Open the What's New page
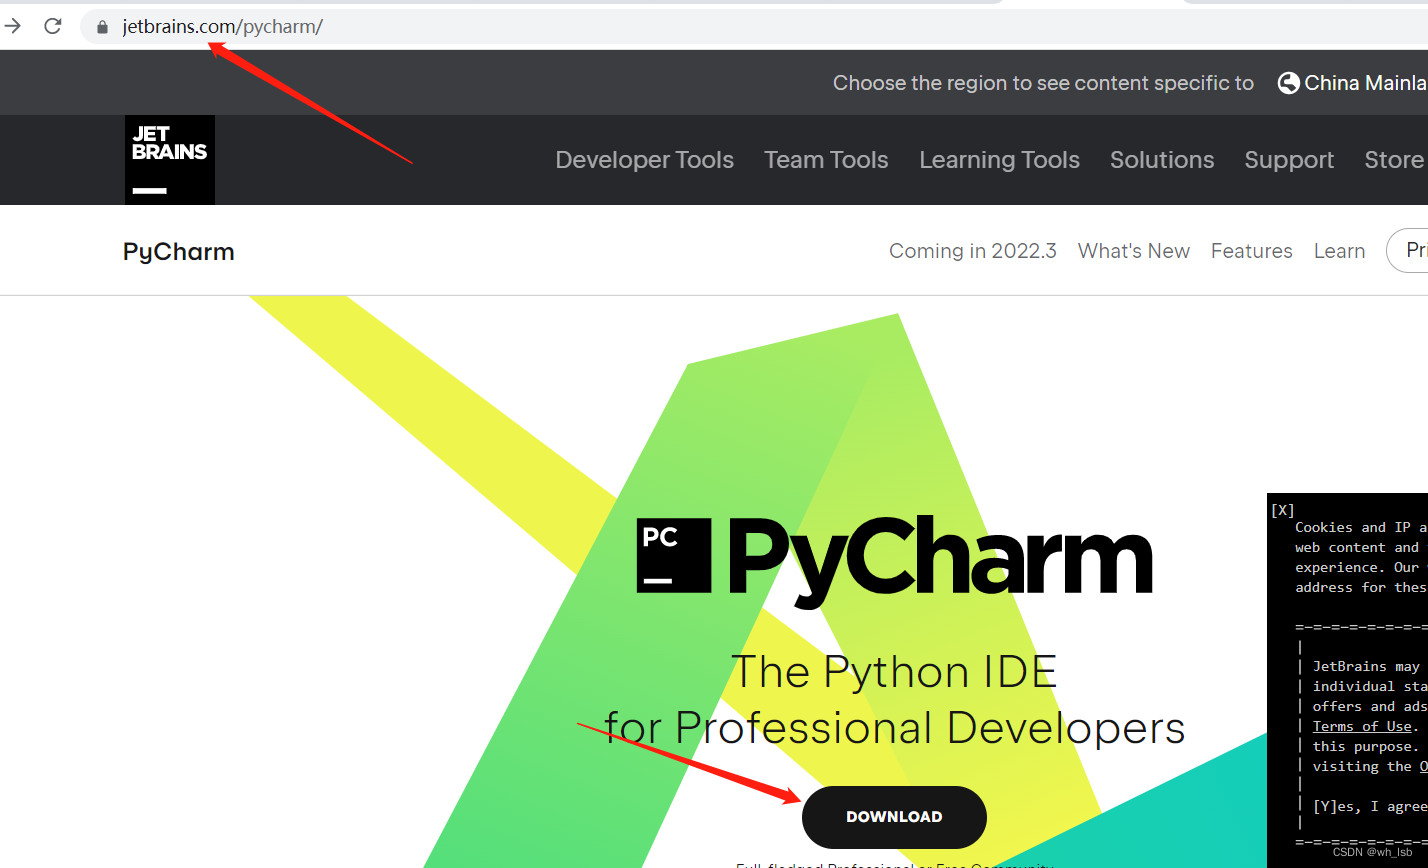1428x868 pixels. click(x=1134, y=251)
